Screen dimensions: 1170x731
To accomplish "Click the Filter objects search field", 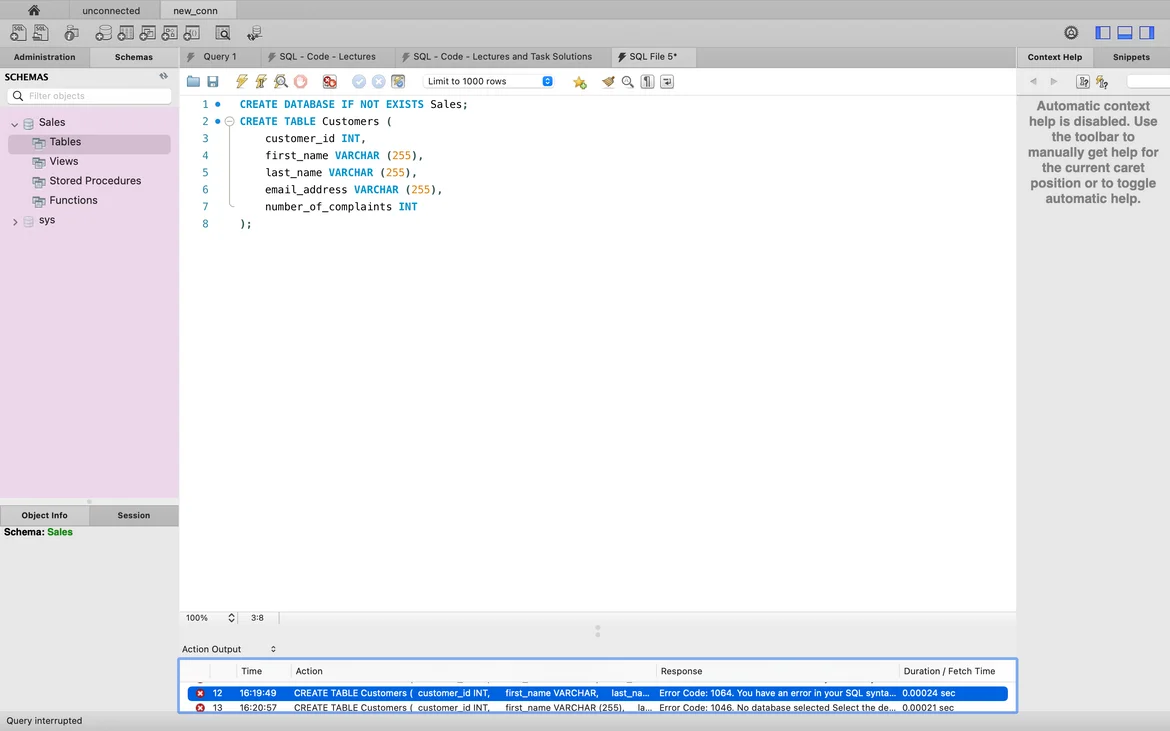I will [x=95, y=96].
